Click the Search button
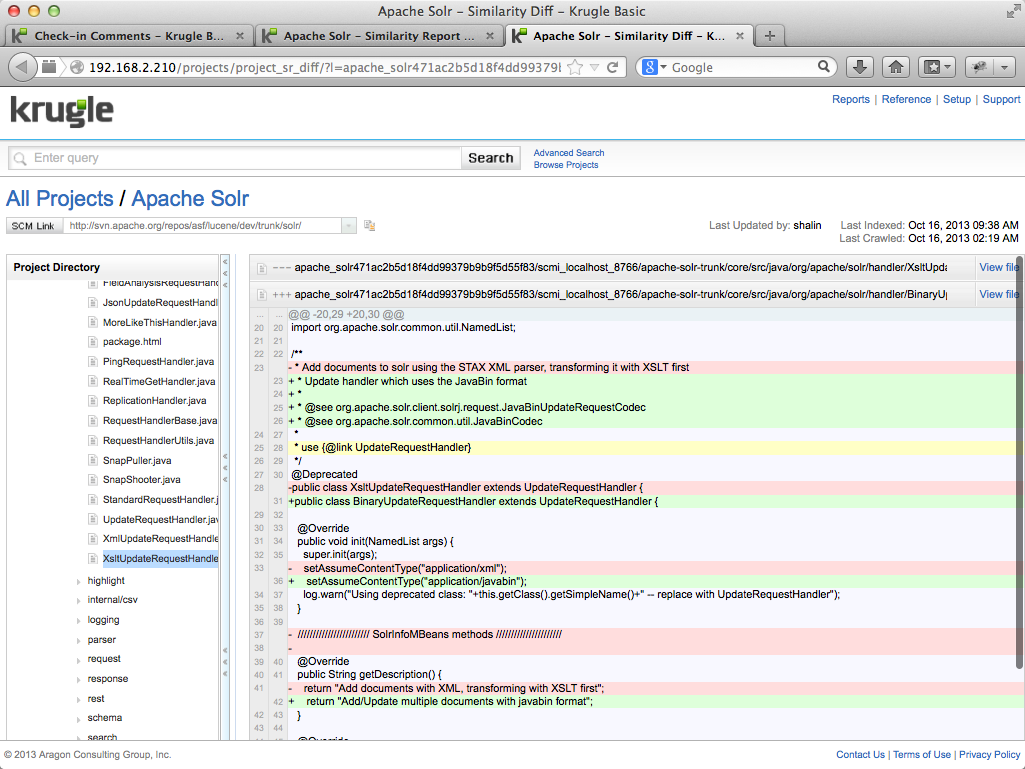The image size is (1025, 769). [490, 158]
